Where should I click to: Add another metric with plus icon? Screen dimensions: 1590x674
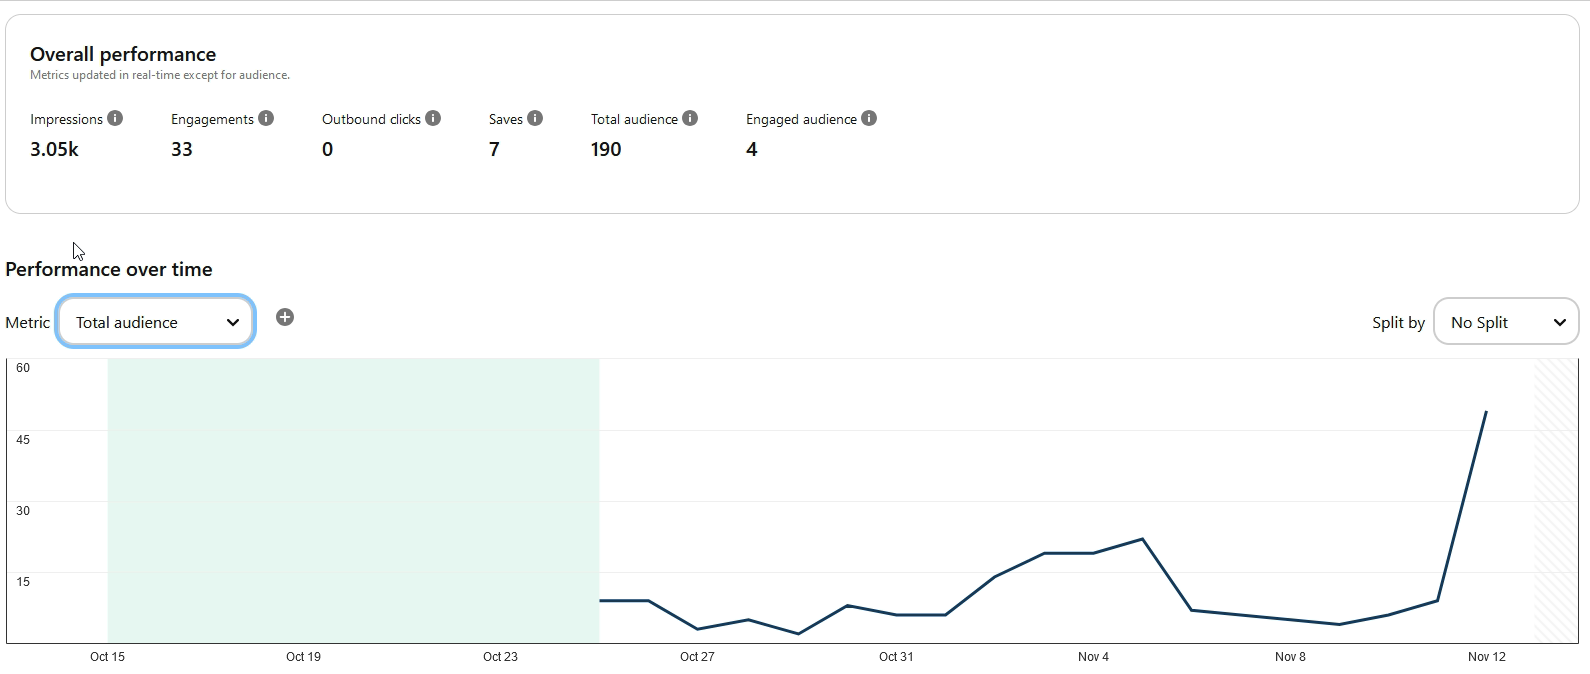tap(285, 317)
